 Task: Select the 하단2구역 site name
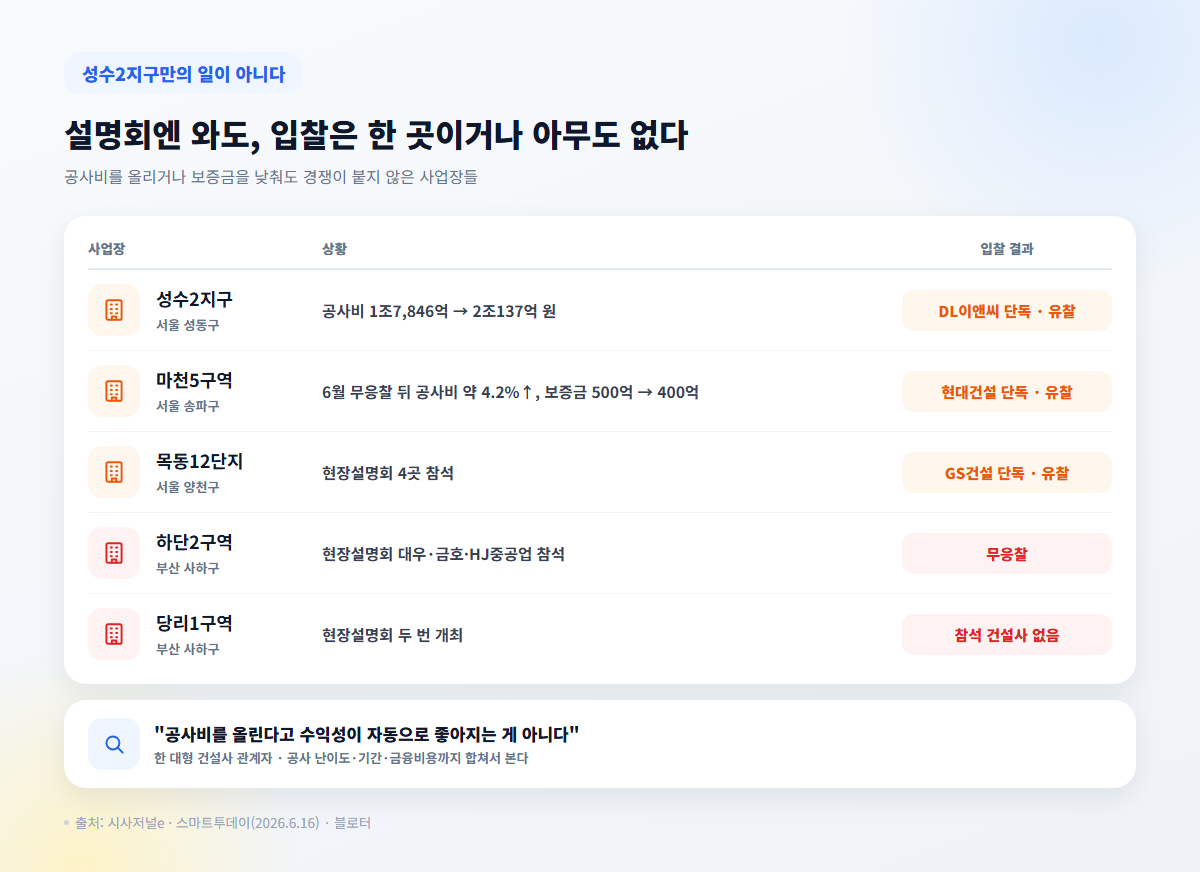tap(195, 542)
